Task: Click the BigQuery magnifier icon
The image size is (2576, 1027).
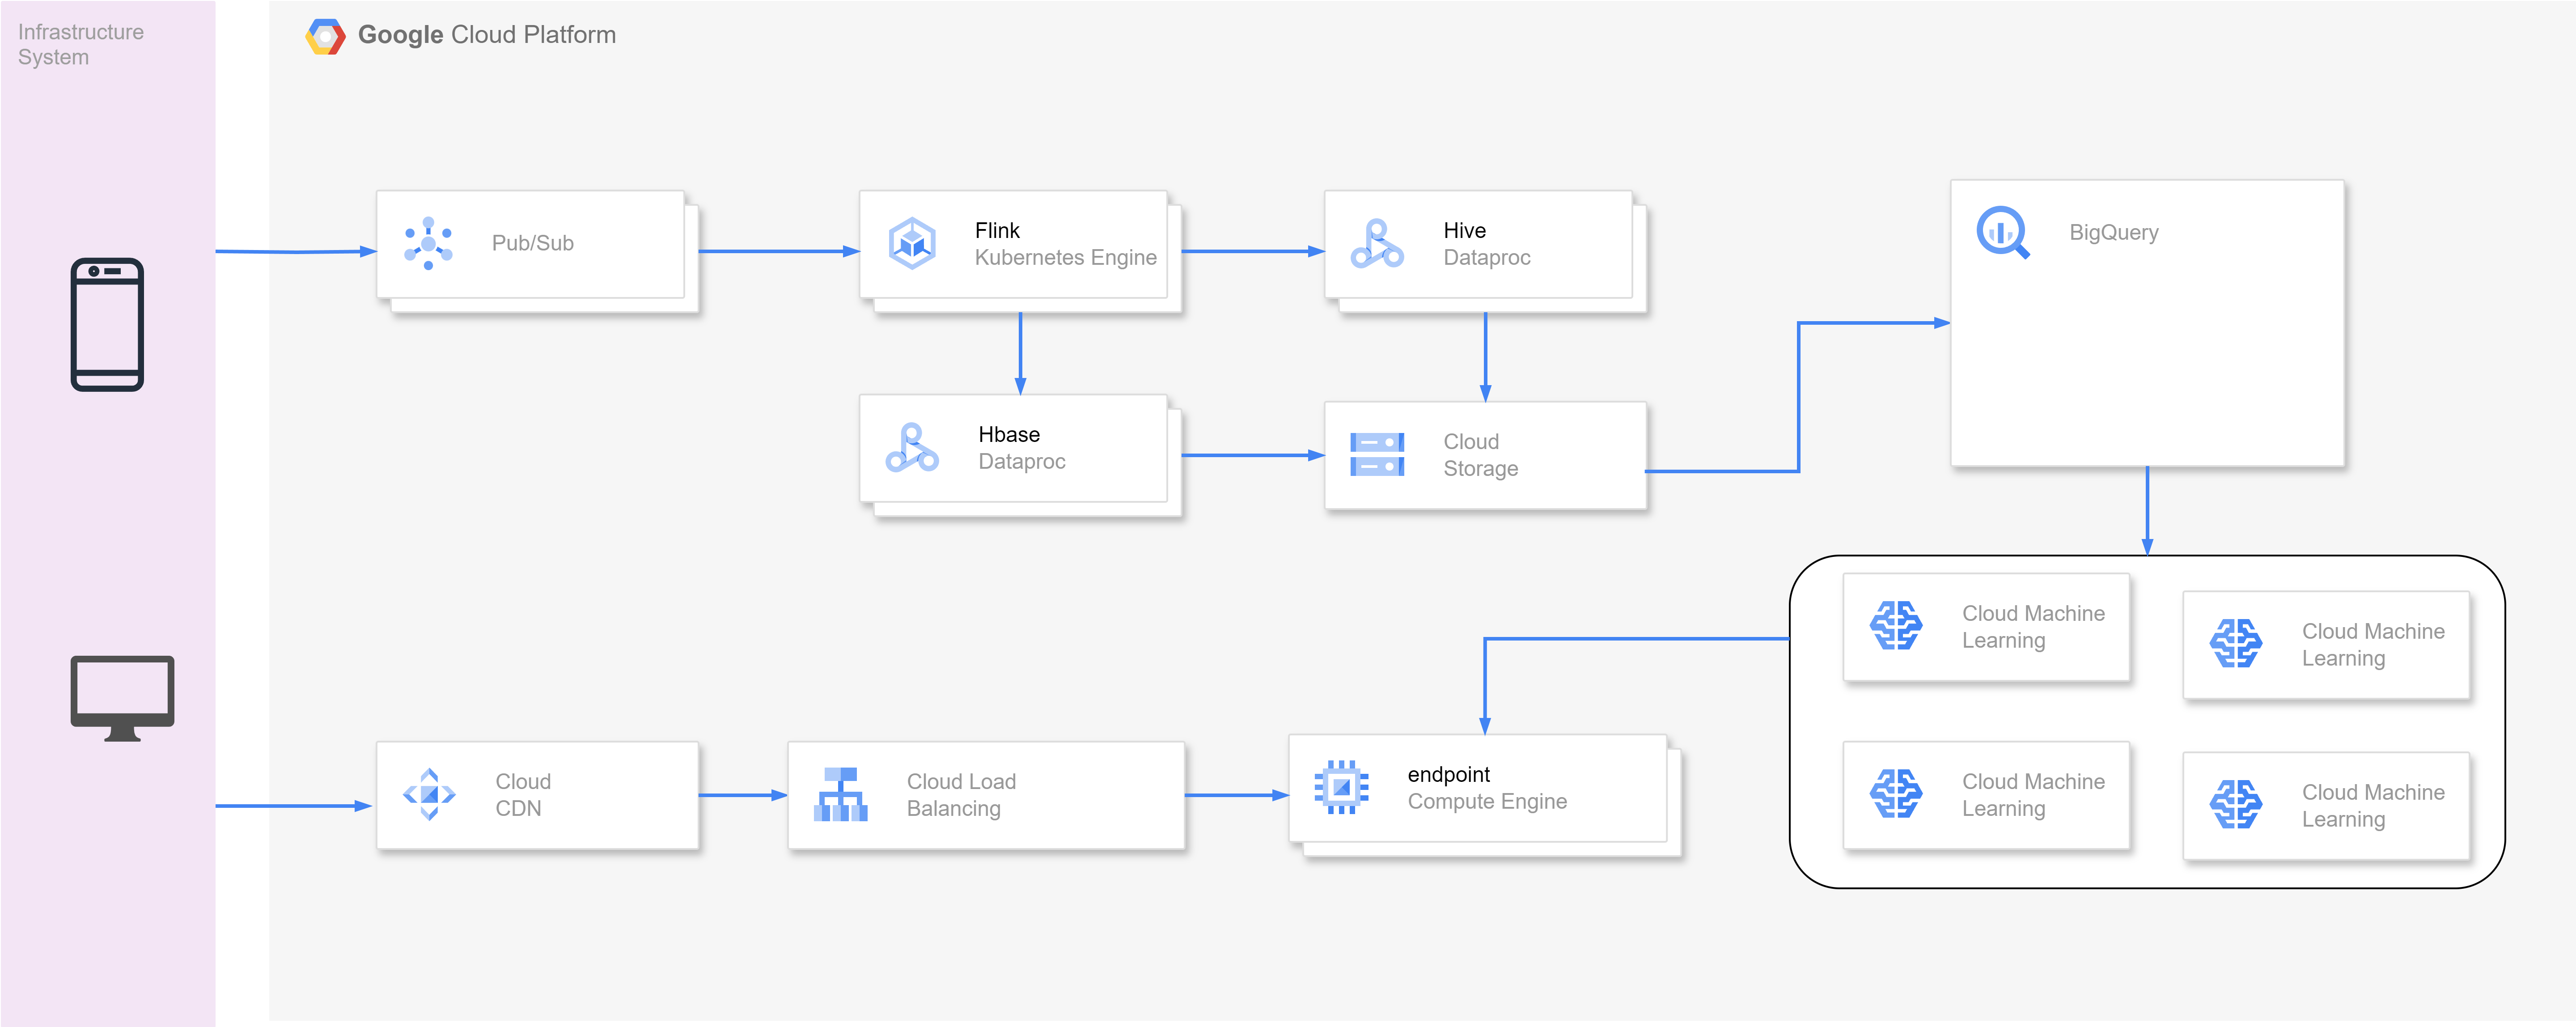Action: coord(2003,232)
